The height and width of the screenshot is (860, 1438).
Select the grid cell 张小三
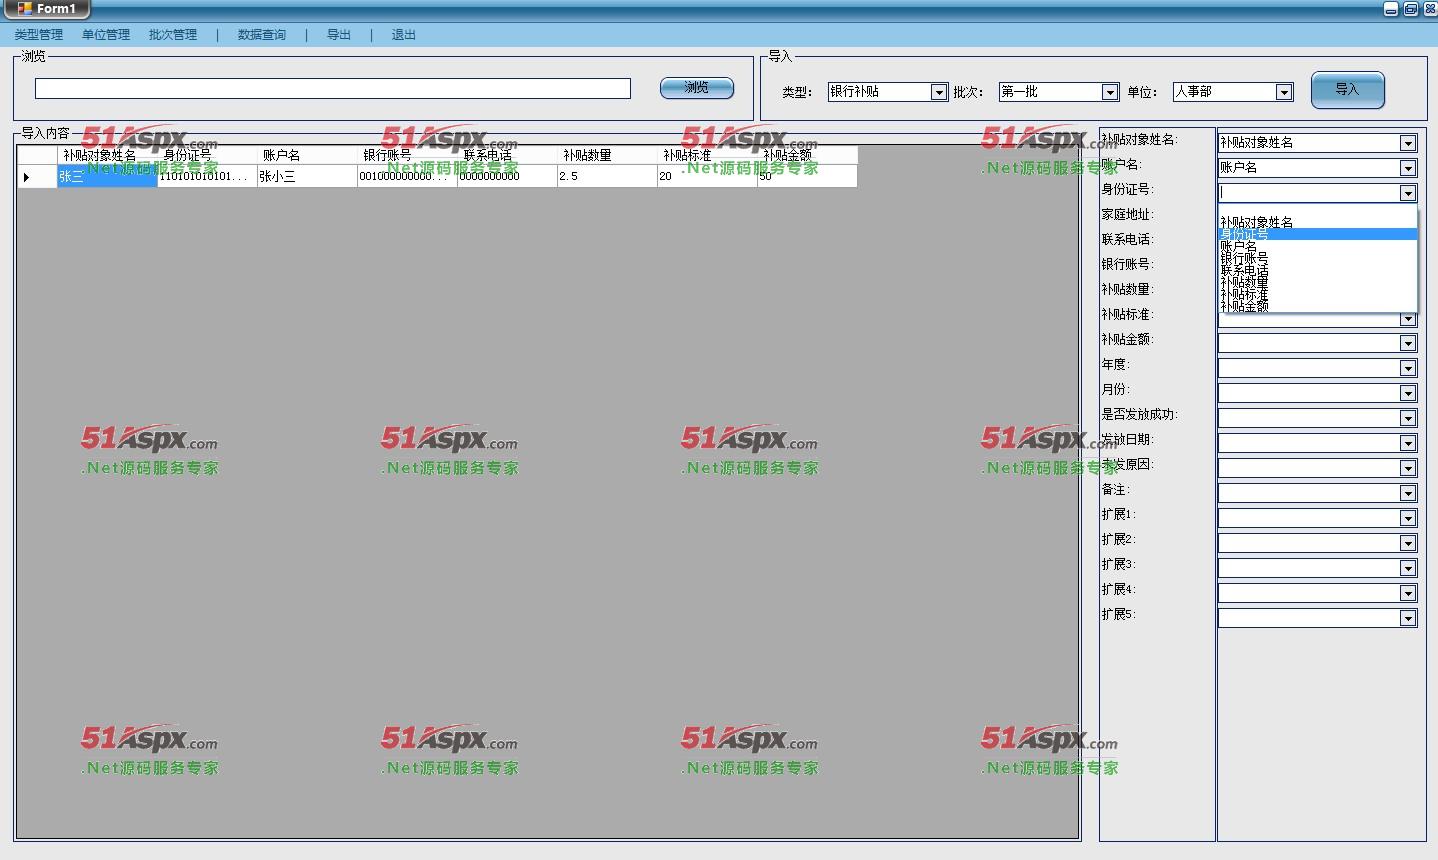tap(307, 176)
